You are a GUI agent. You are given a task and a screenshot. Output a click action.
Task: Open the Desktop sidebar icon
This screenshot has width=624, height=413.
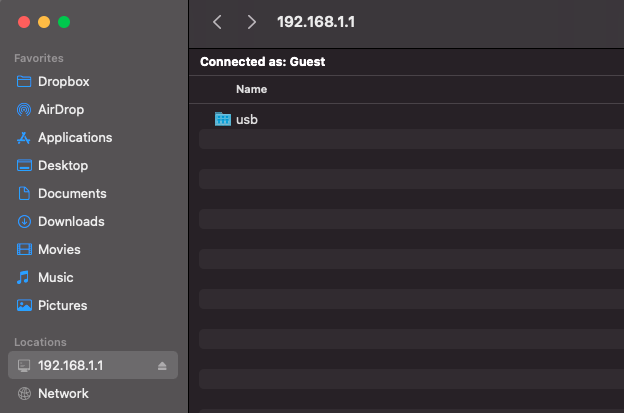24,166
